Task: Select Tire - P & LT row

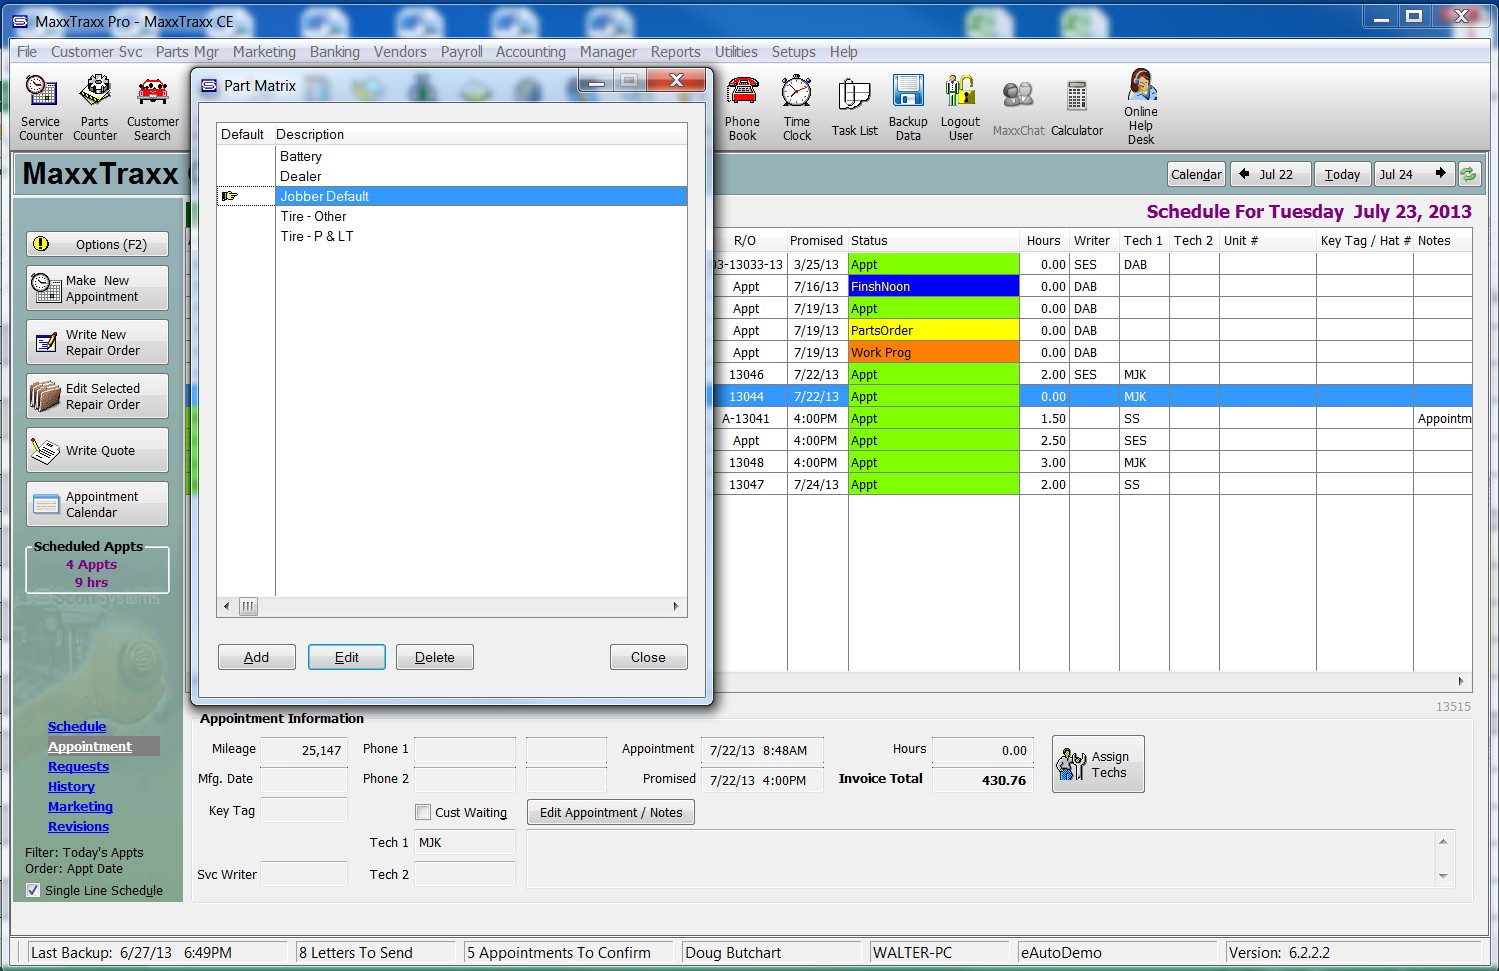Action: (452, 236)
